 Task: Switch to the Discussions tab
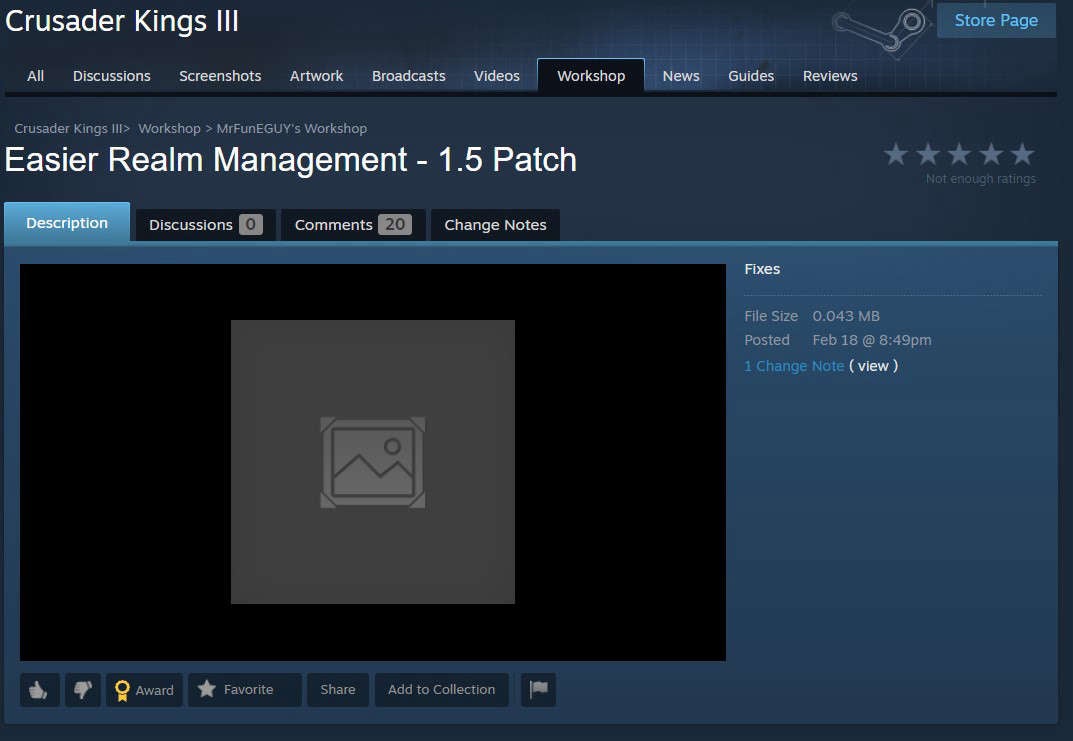204,224
